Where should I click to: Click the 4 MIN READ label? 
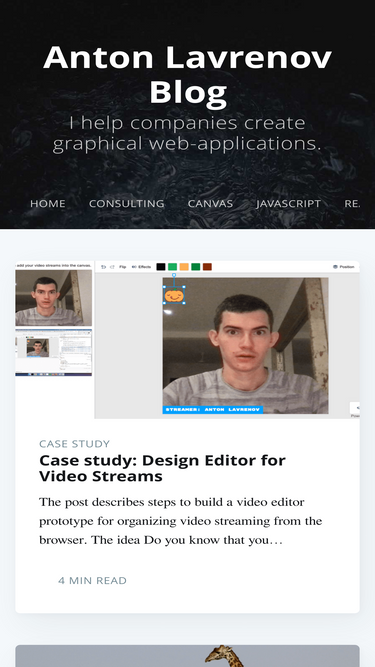pyautogui.click(x=92, y=581)
